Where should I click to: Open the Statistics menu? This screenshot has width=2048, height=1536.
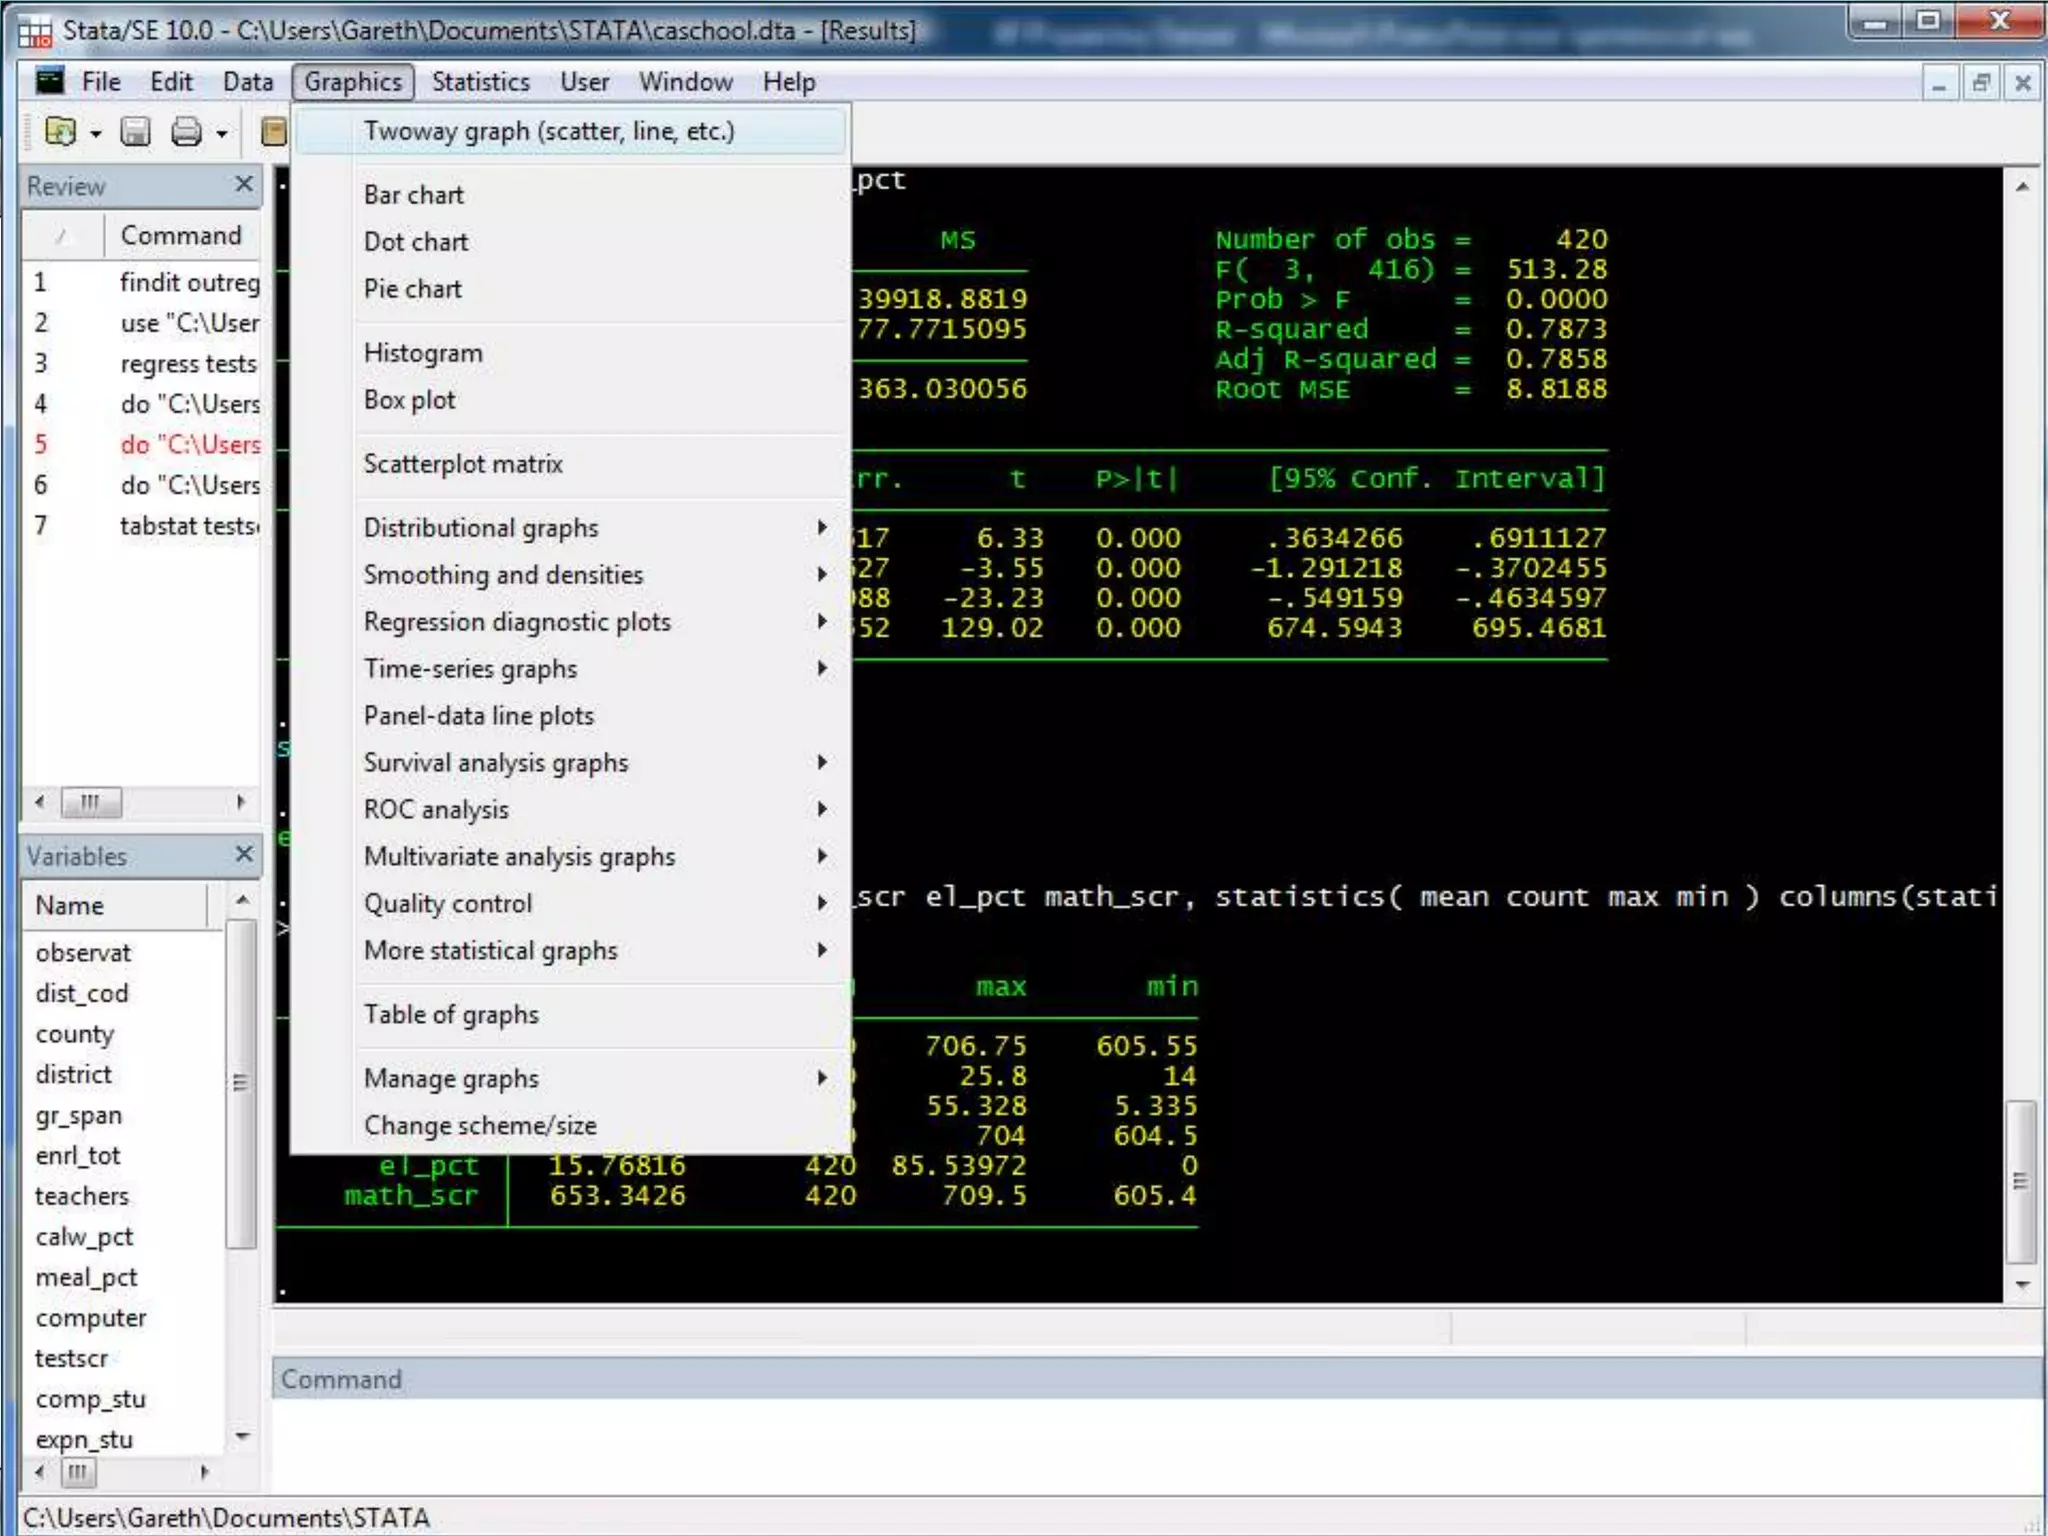[x=480, y=82]
